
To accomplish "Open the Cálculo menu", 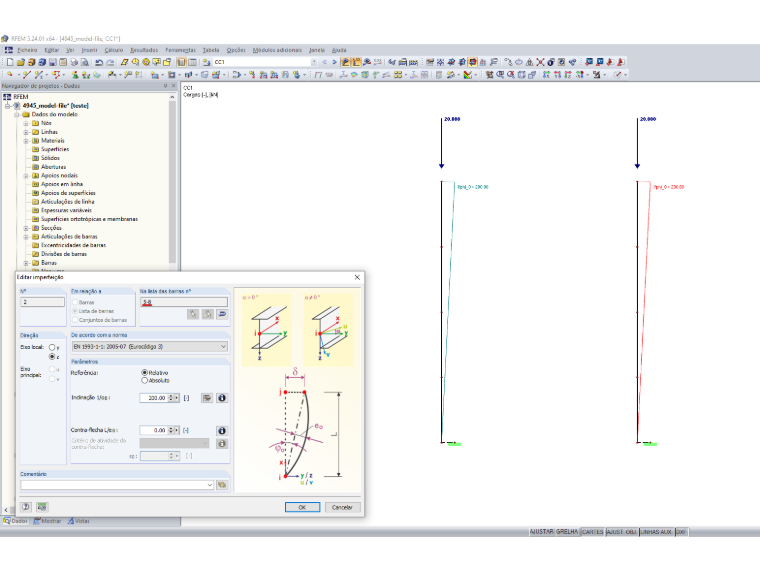I will [114, 50].
